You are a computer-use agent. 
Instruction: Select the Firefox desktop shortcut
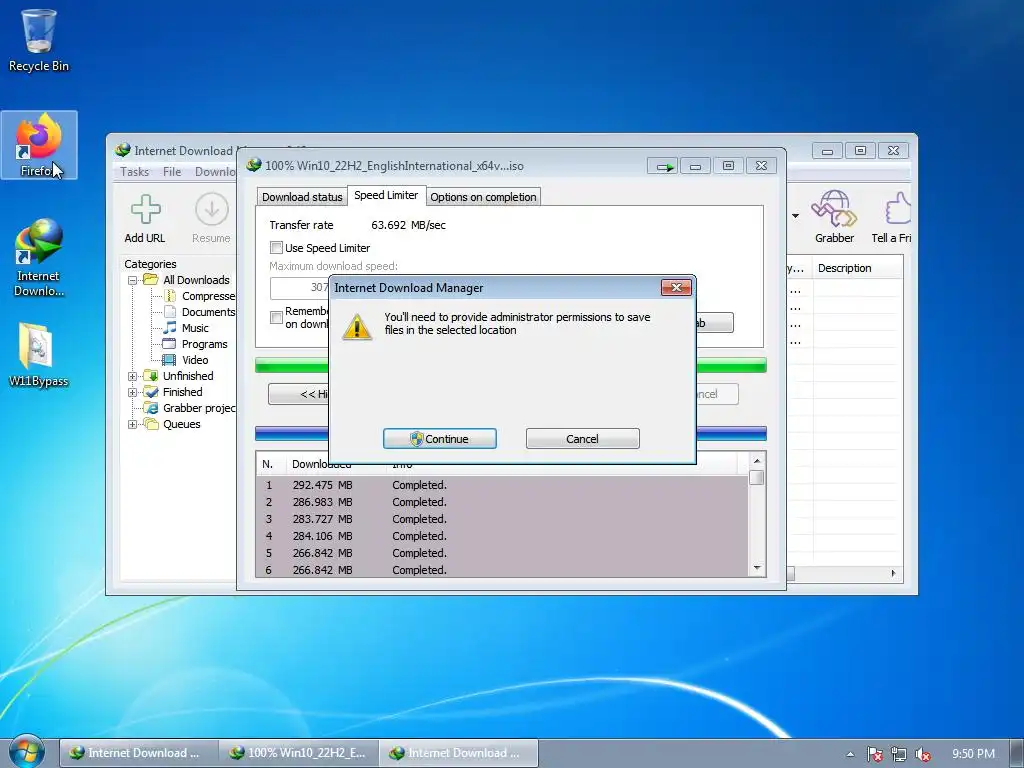[x=39, y=144]
